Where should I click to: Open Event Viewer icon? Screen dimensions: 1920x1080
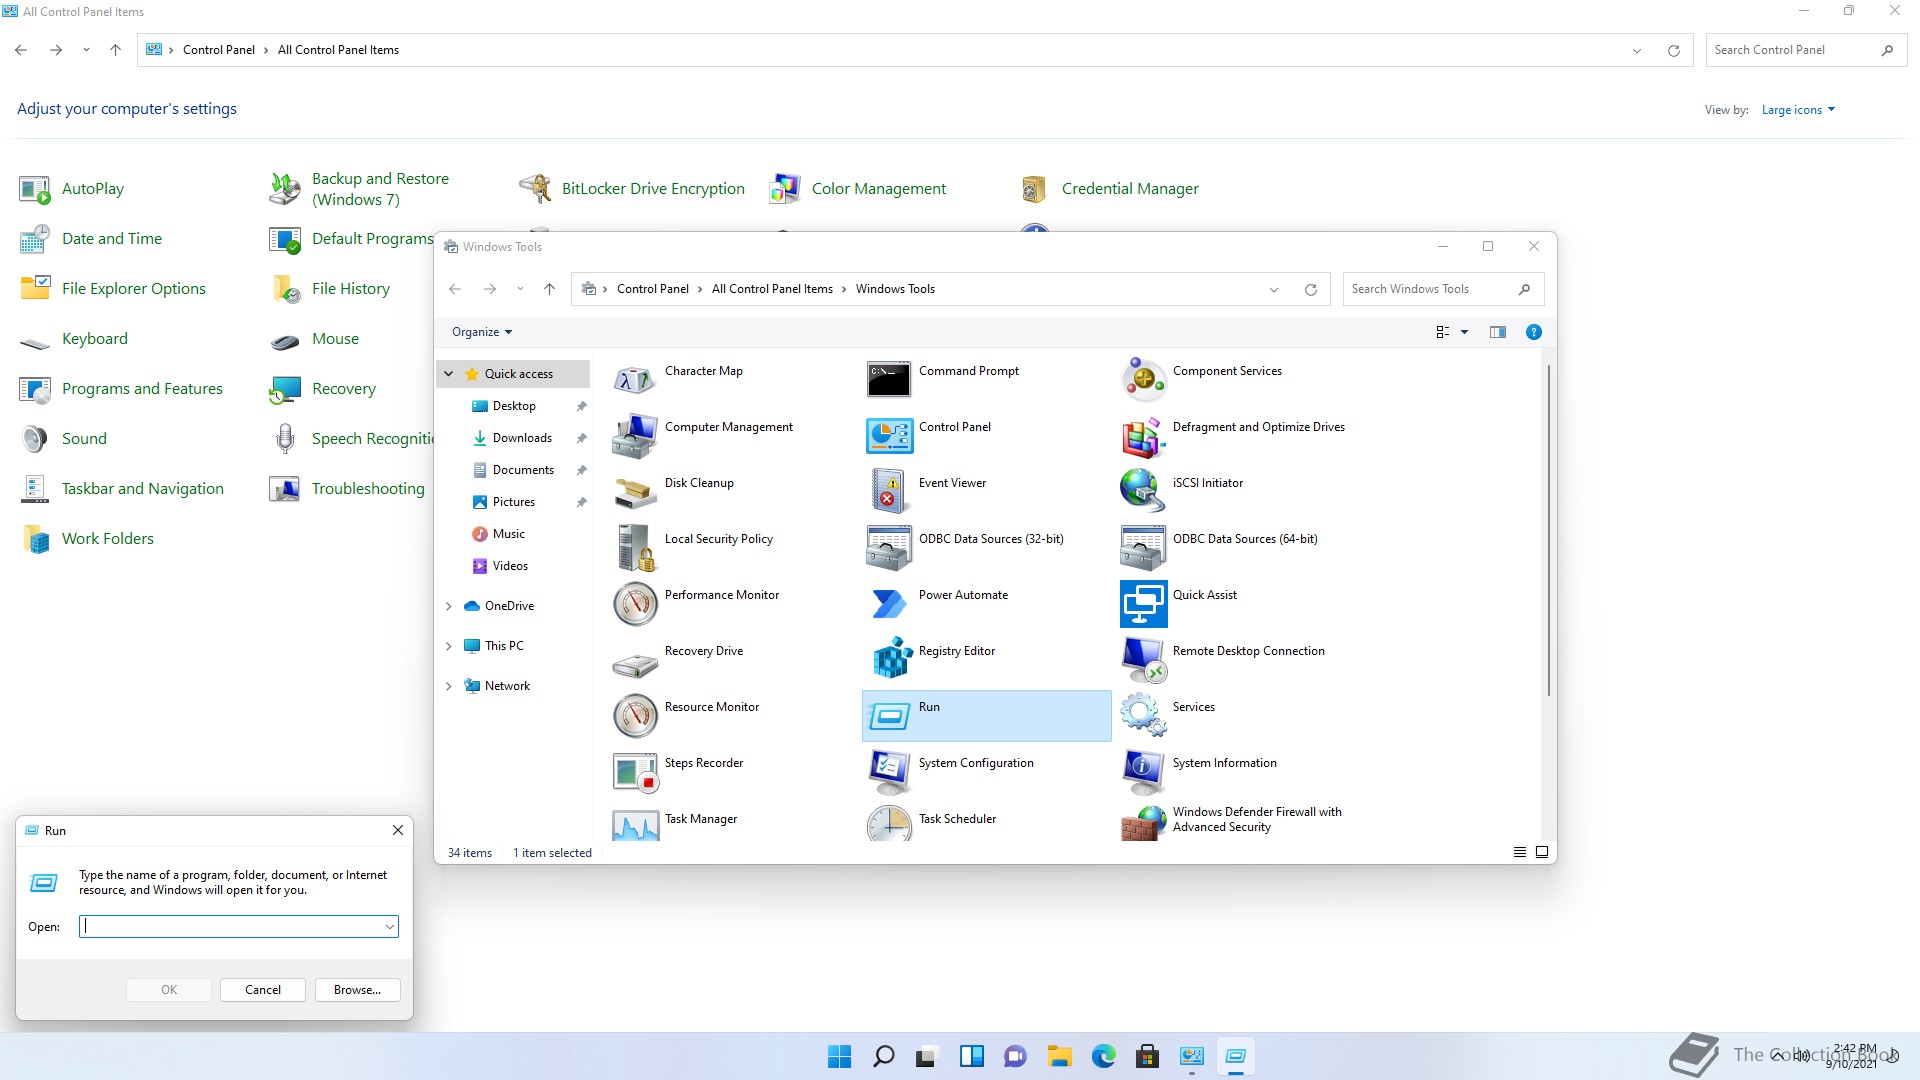click(x=889, y=492)
